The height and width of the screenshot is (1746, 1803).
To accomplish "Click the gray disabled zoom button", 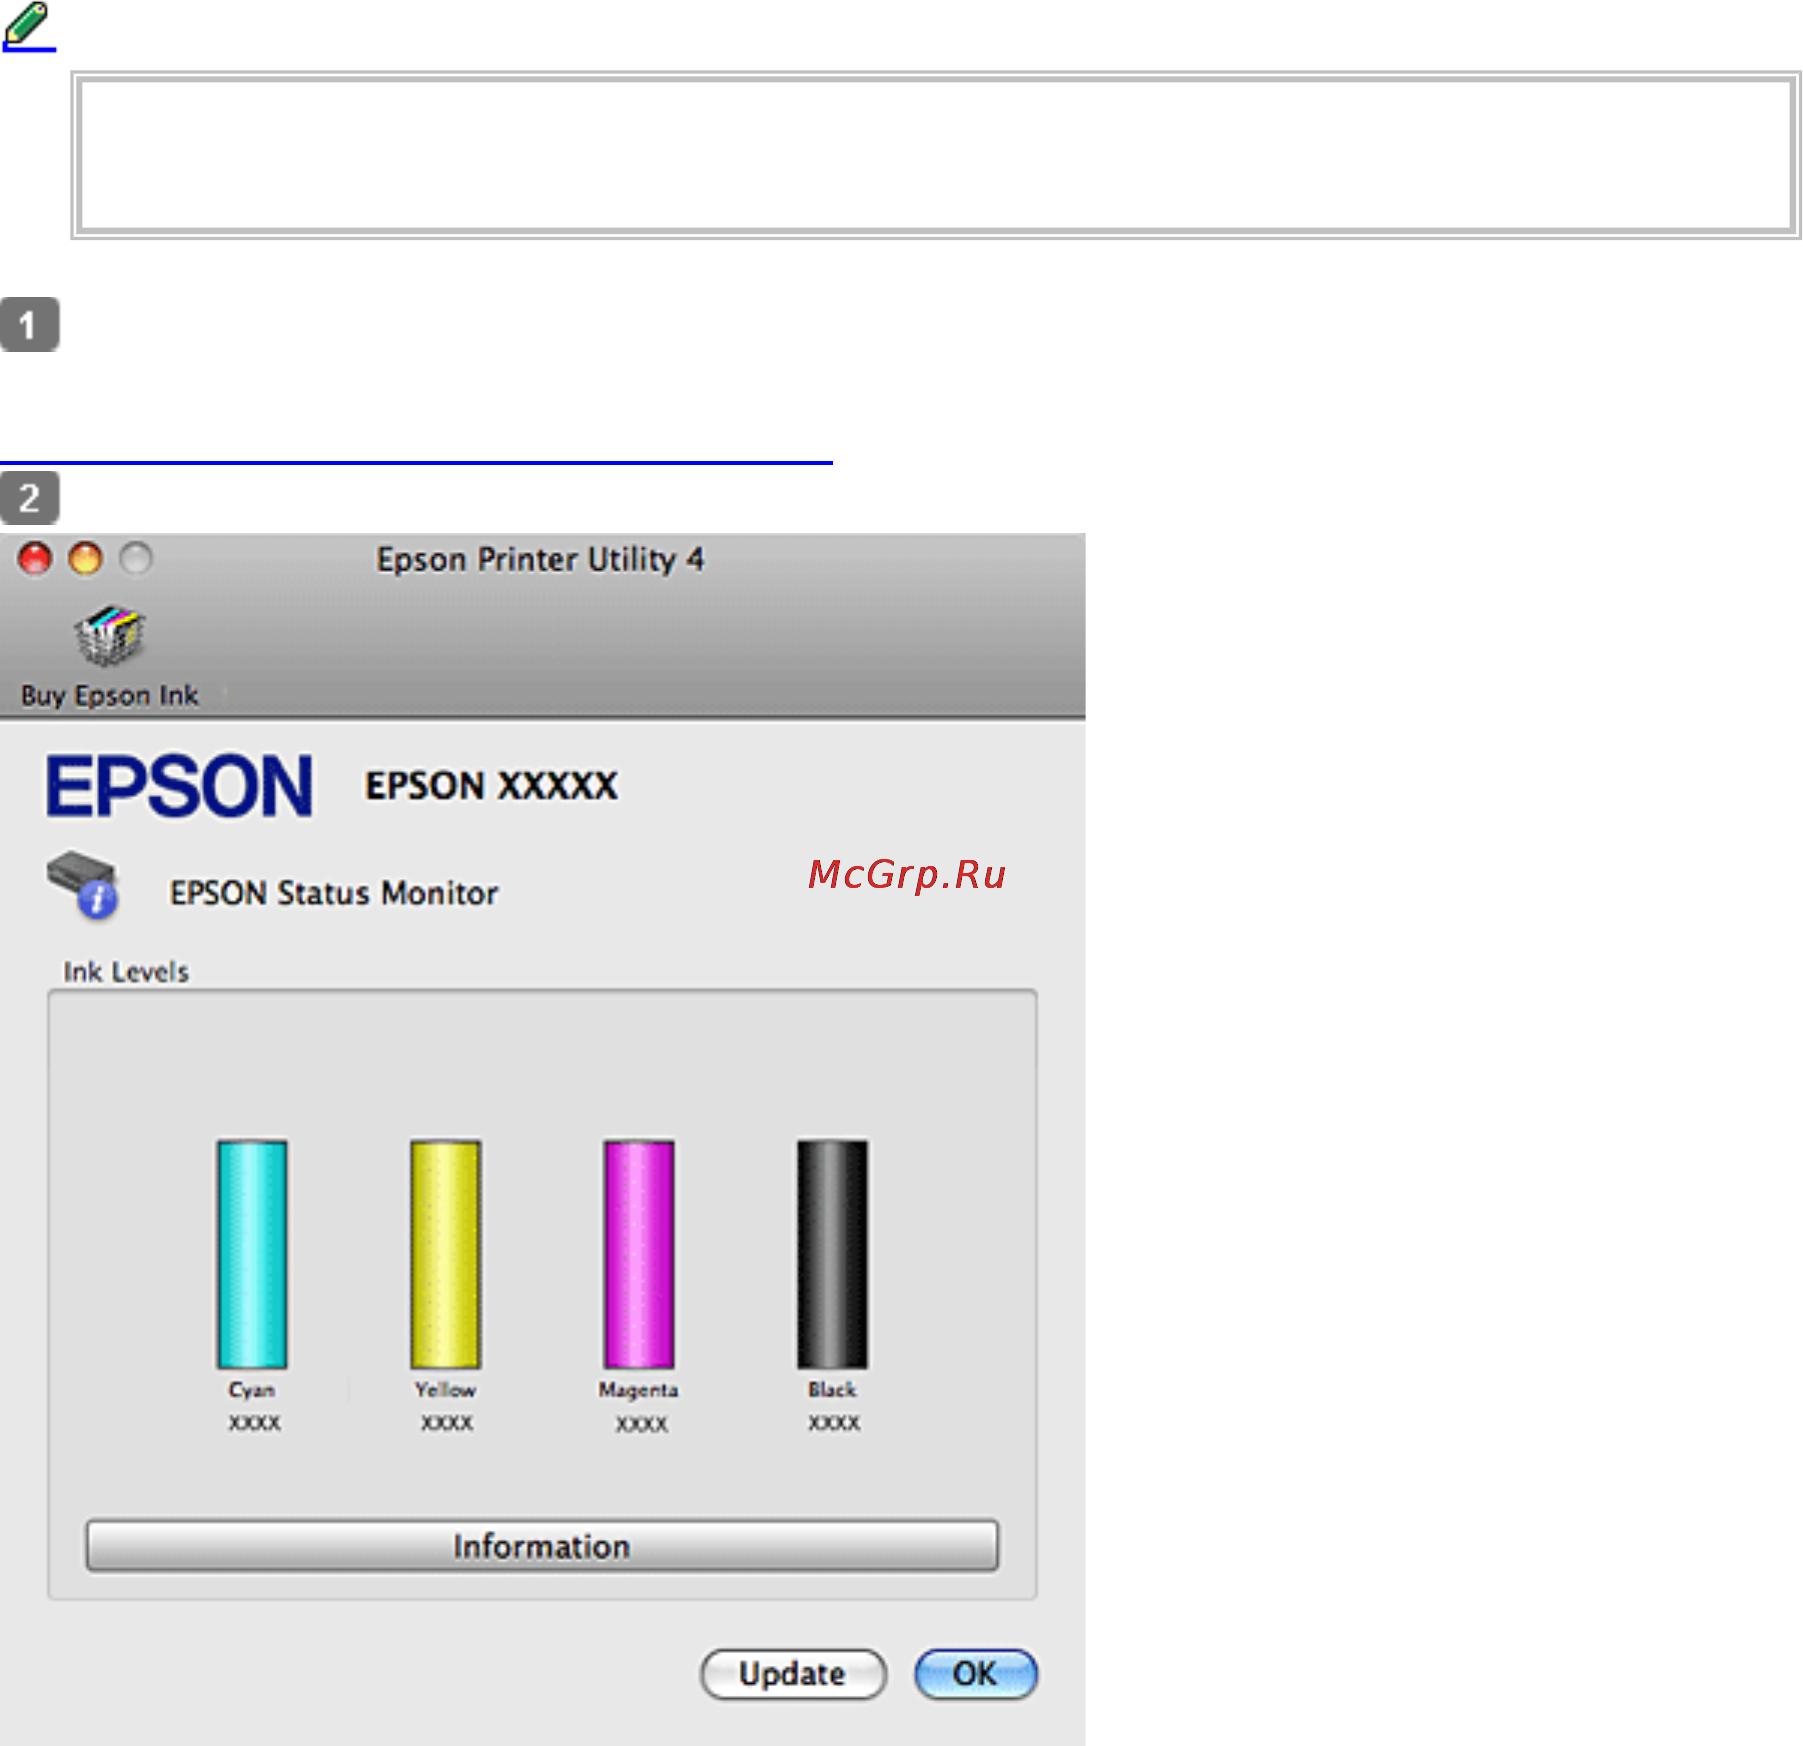I will (x=136, y=558).
